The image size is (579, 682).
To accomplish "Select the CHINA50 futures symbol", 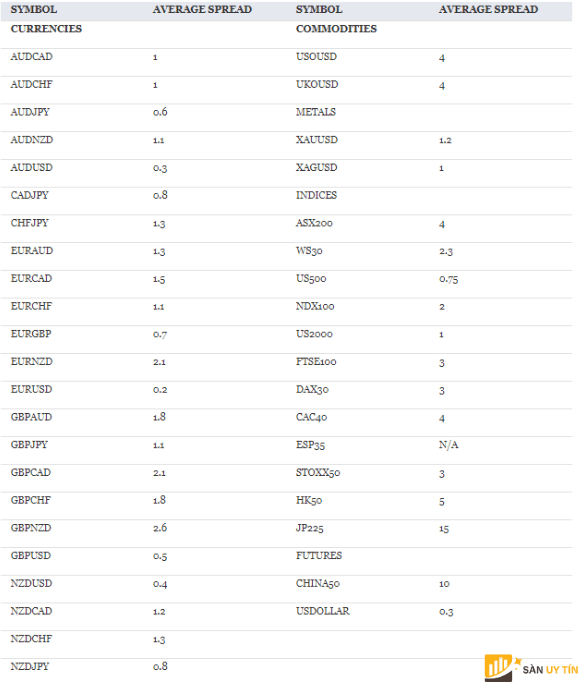I will [318, 583].
